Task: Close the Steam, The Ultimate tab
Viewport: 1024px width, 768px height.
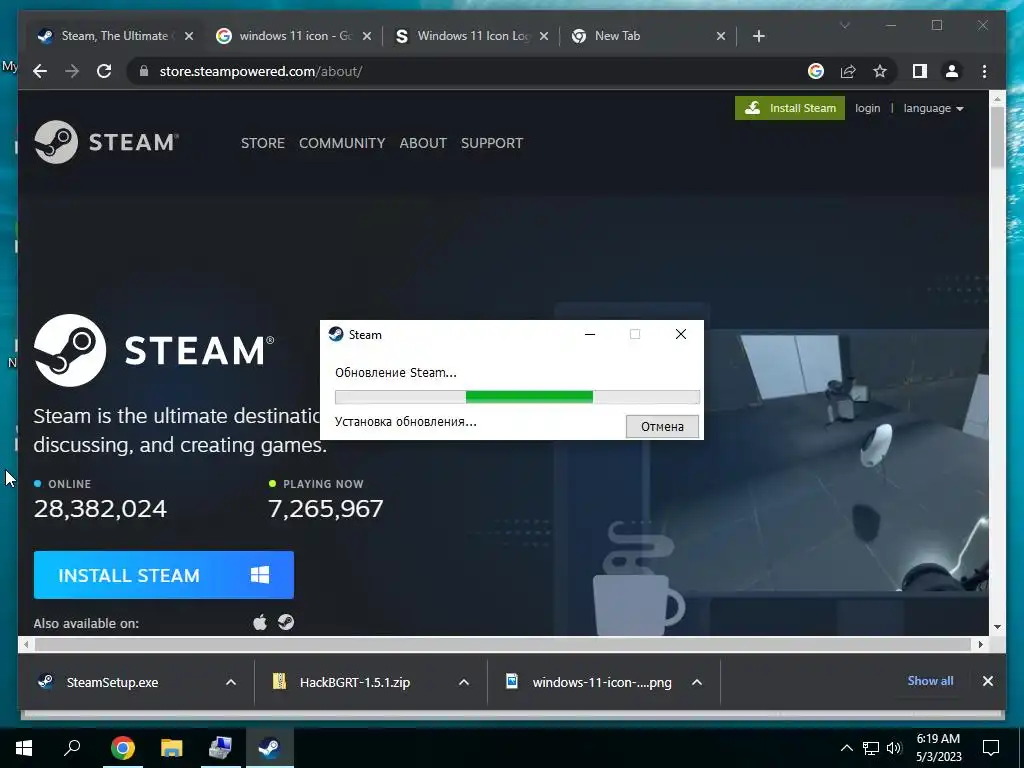Action: point(189,36)
